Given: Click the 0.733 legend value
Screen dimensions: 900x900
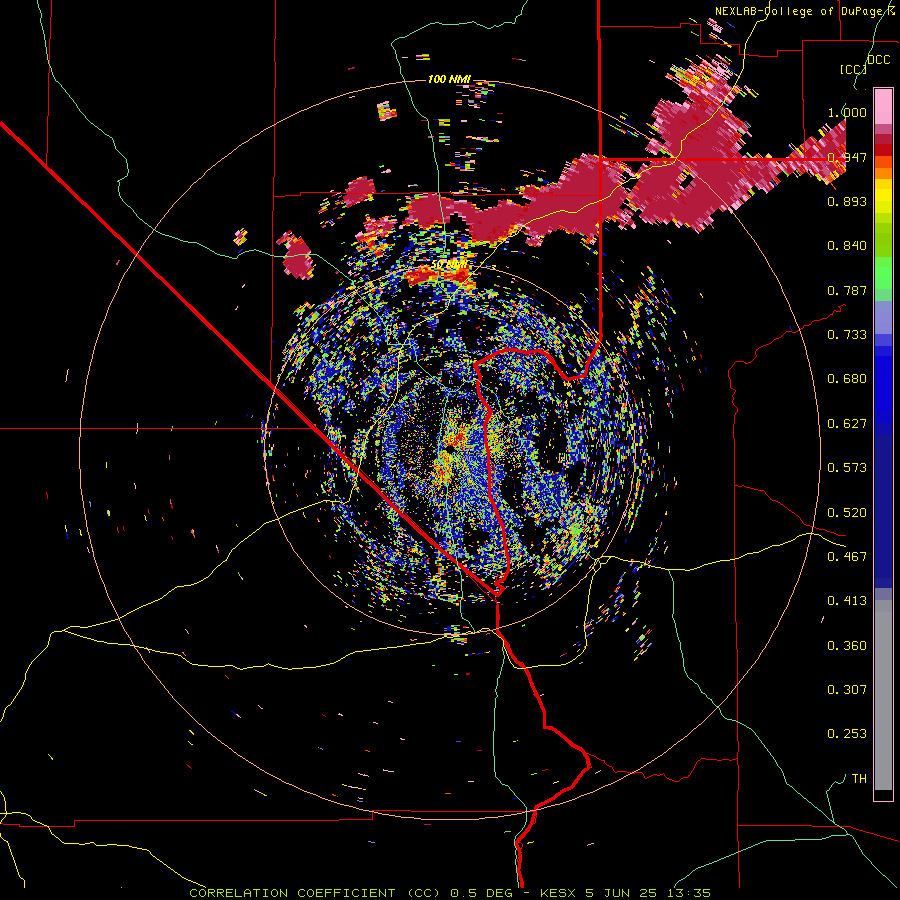Looking at the screenshot, I should (847, 335).
